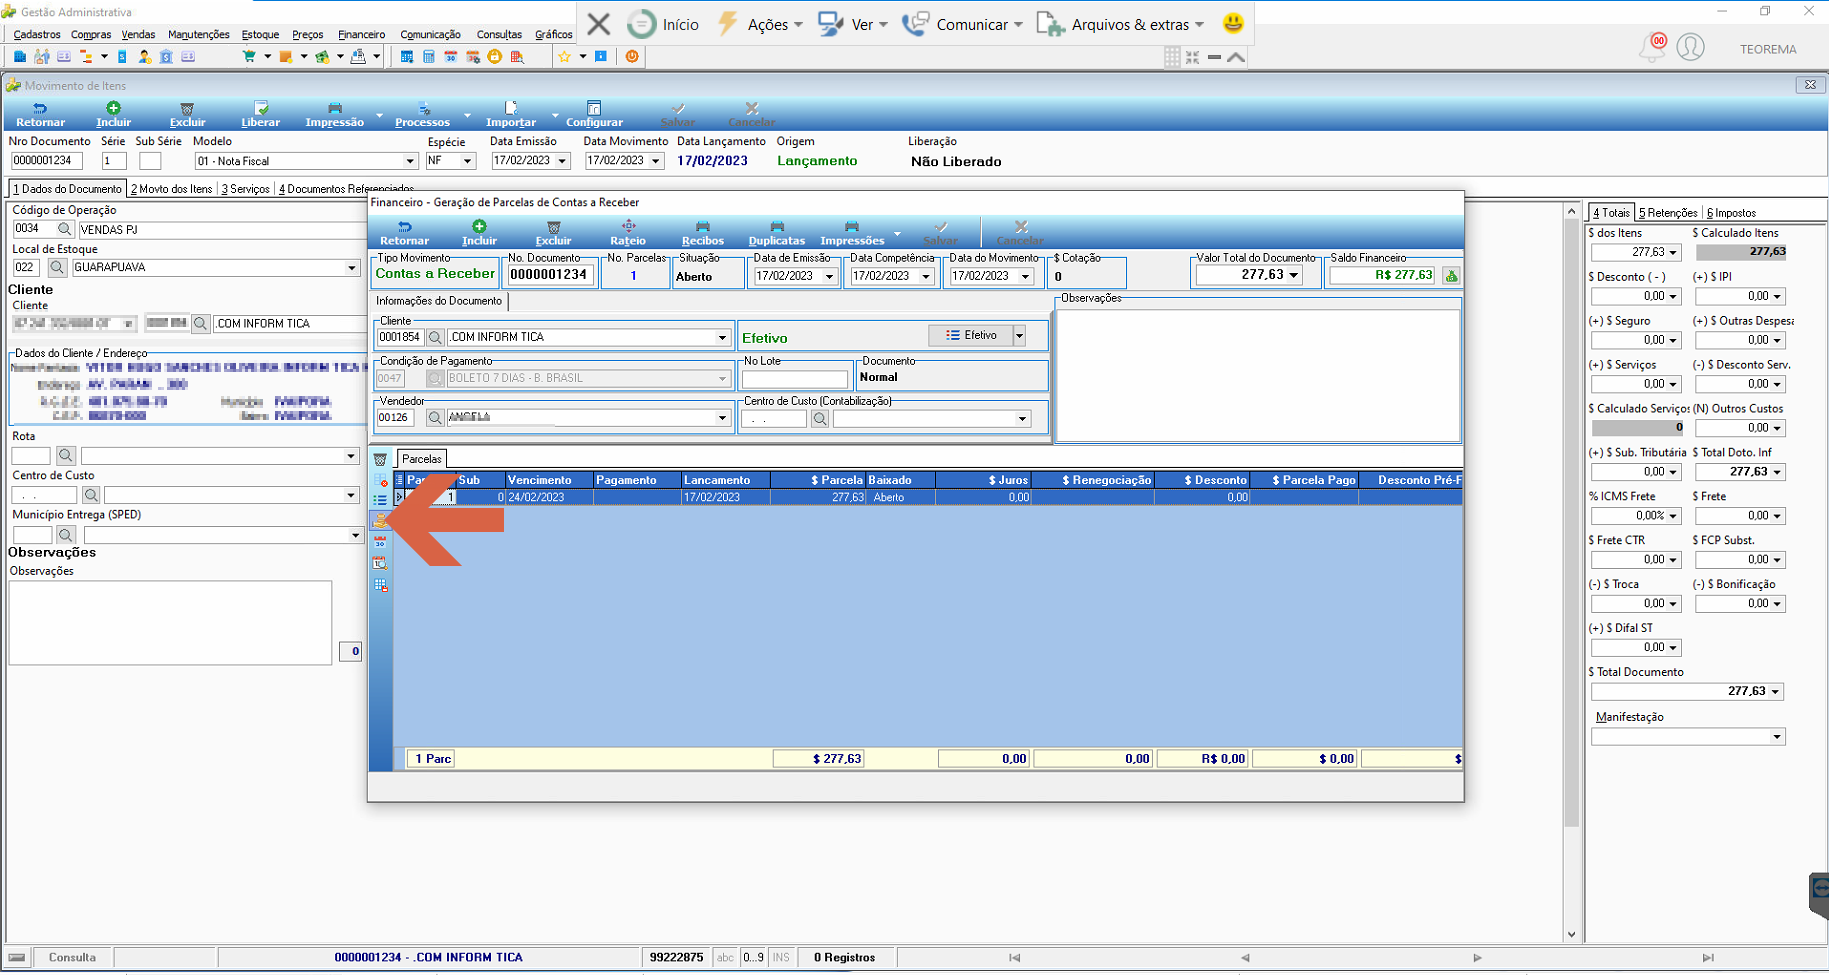Click the smiley face icon

tap(1233, 23)
